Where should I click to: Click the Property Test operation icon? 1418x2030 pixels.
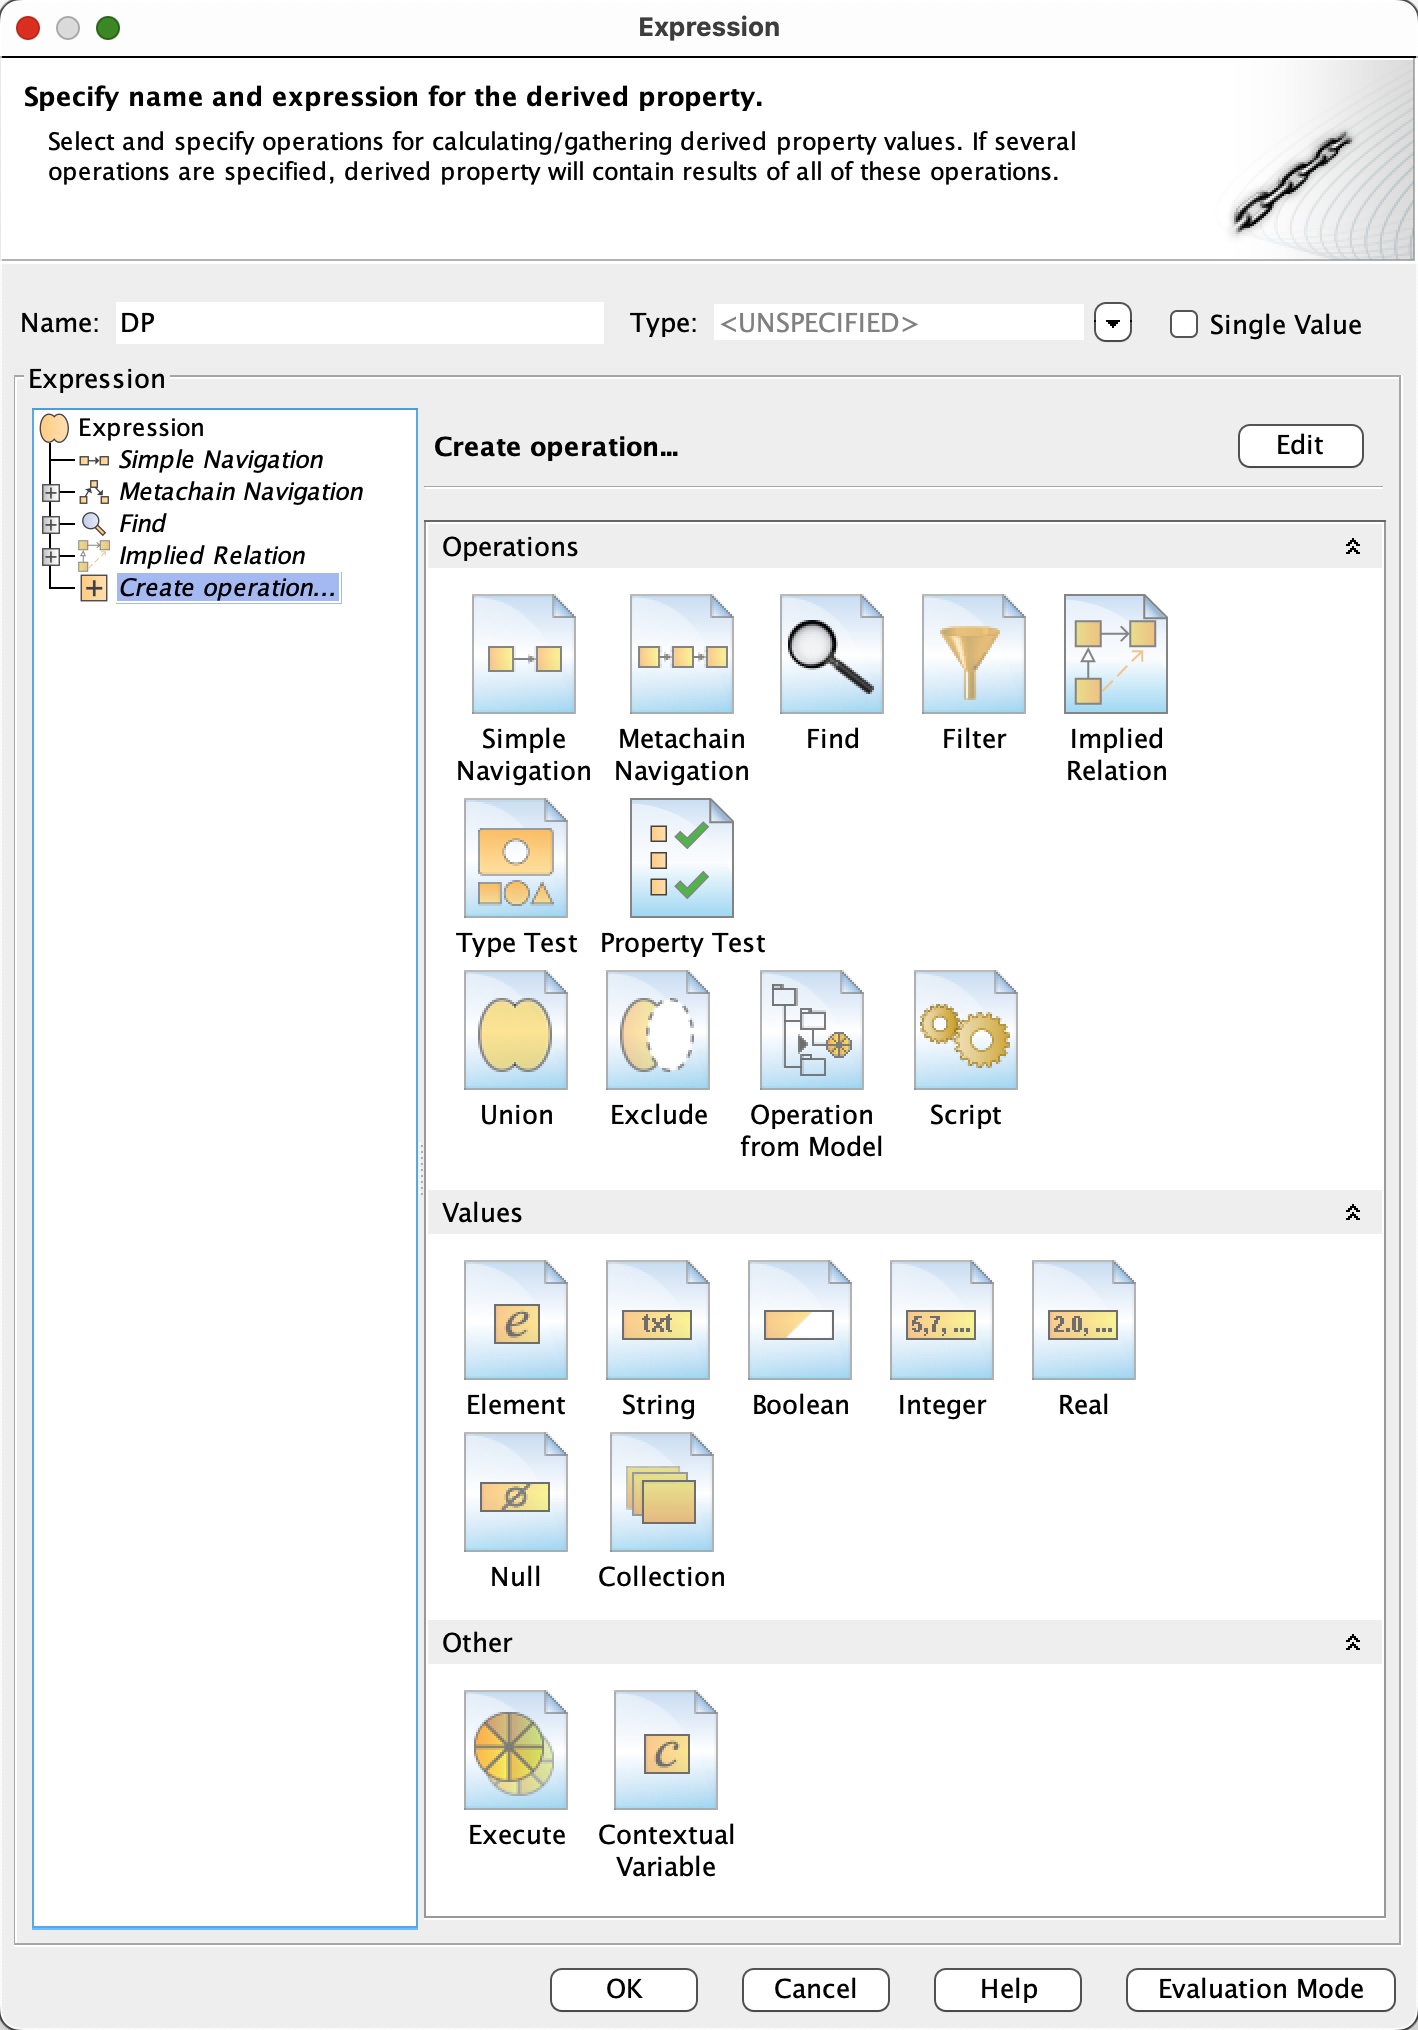[681, 859]
